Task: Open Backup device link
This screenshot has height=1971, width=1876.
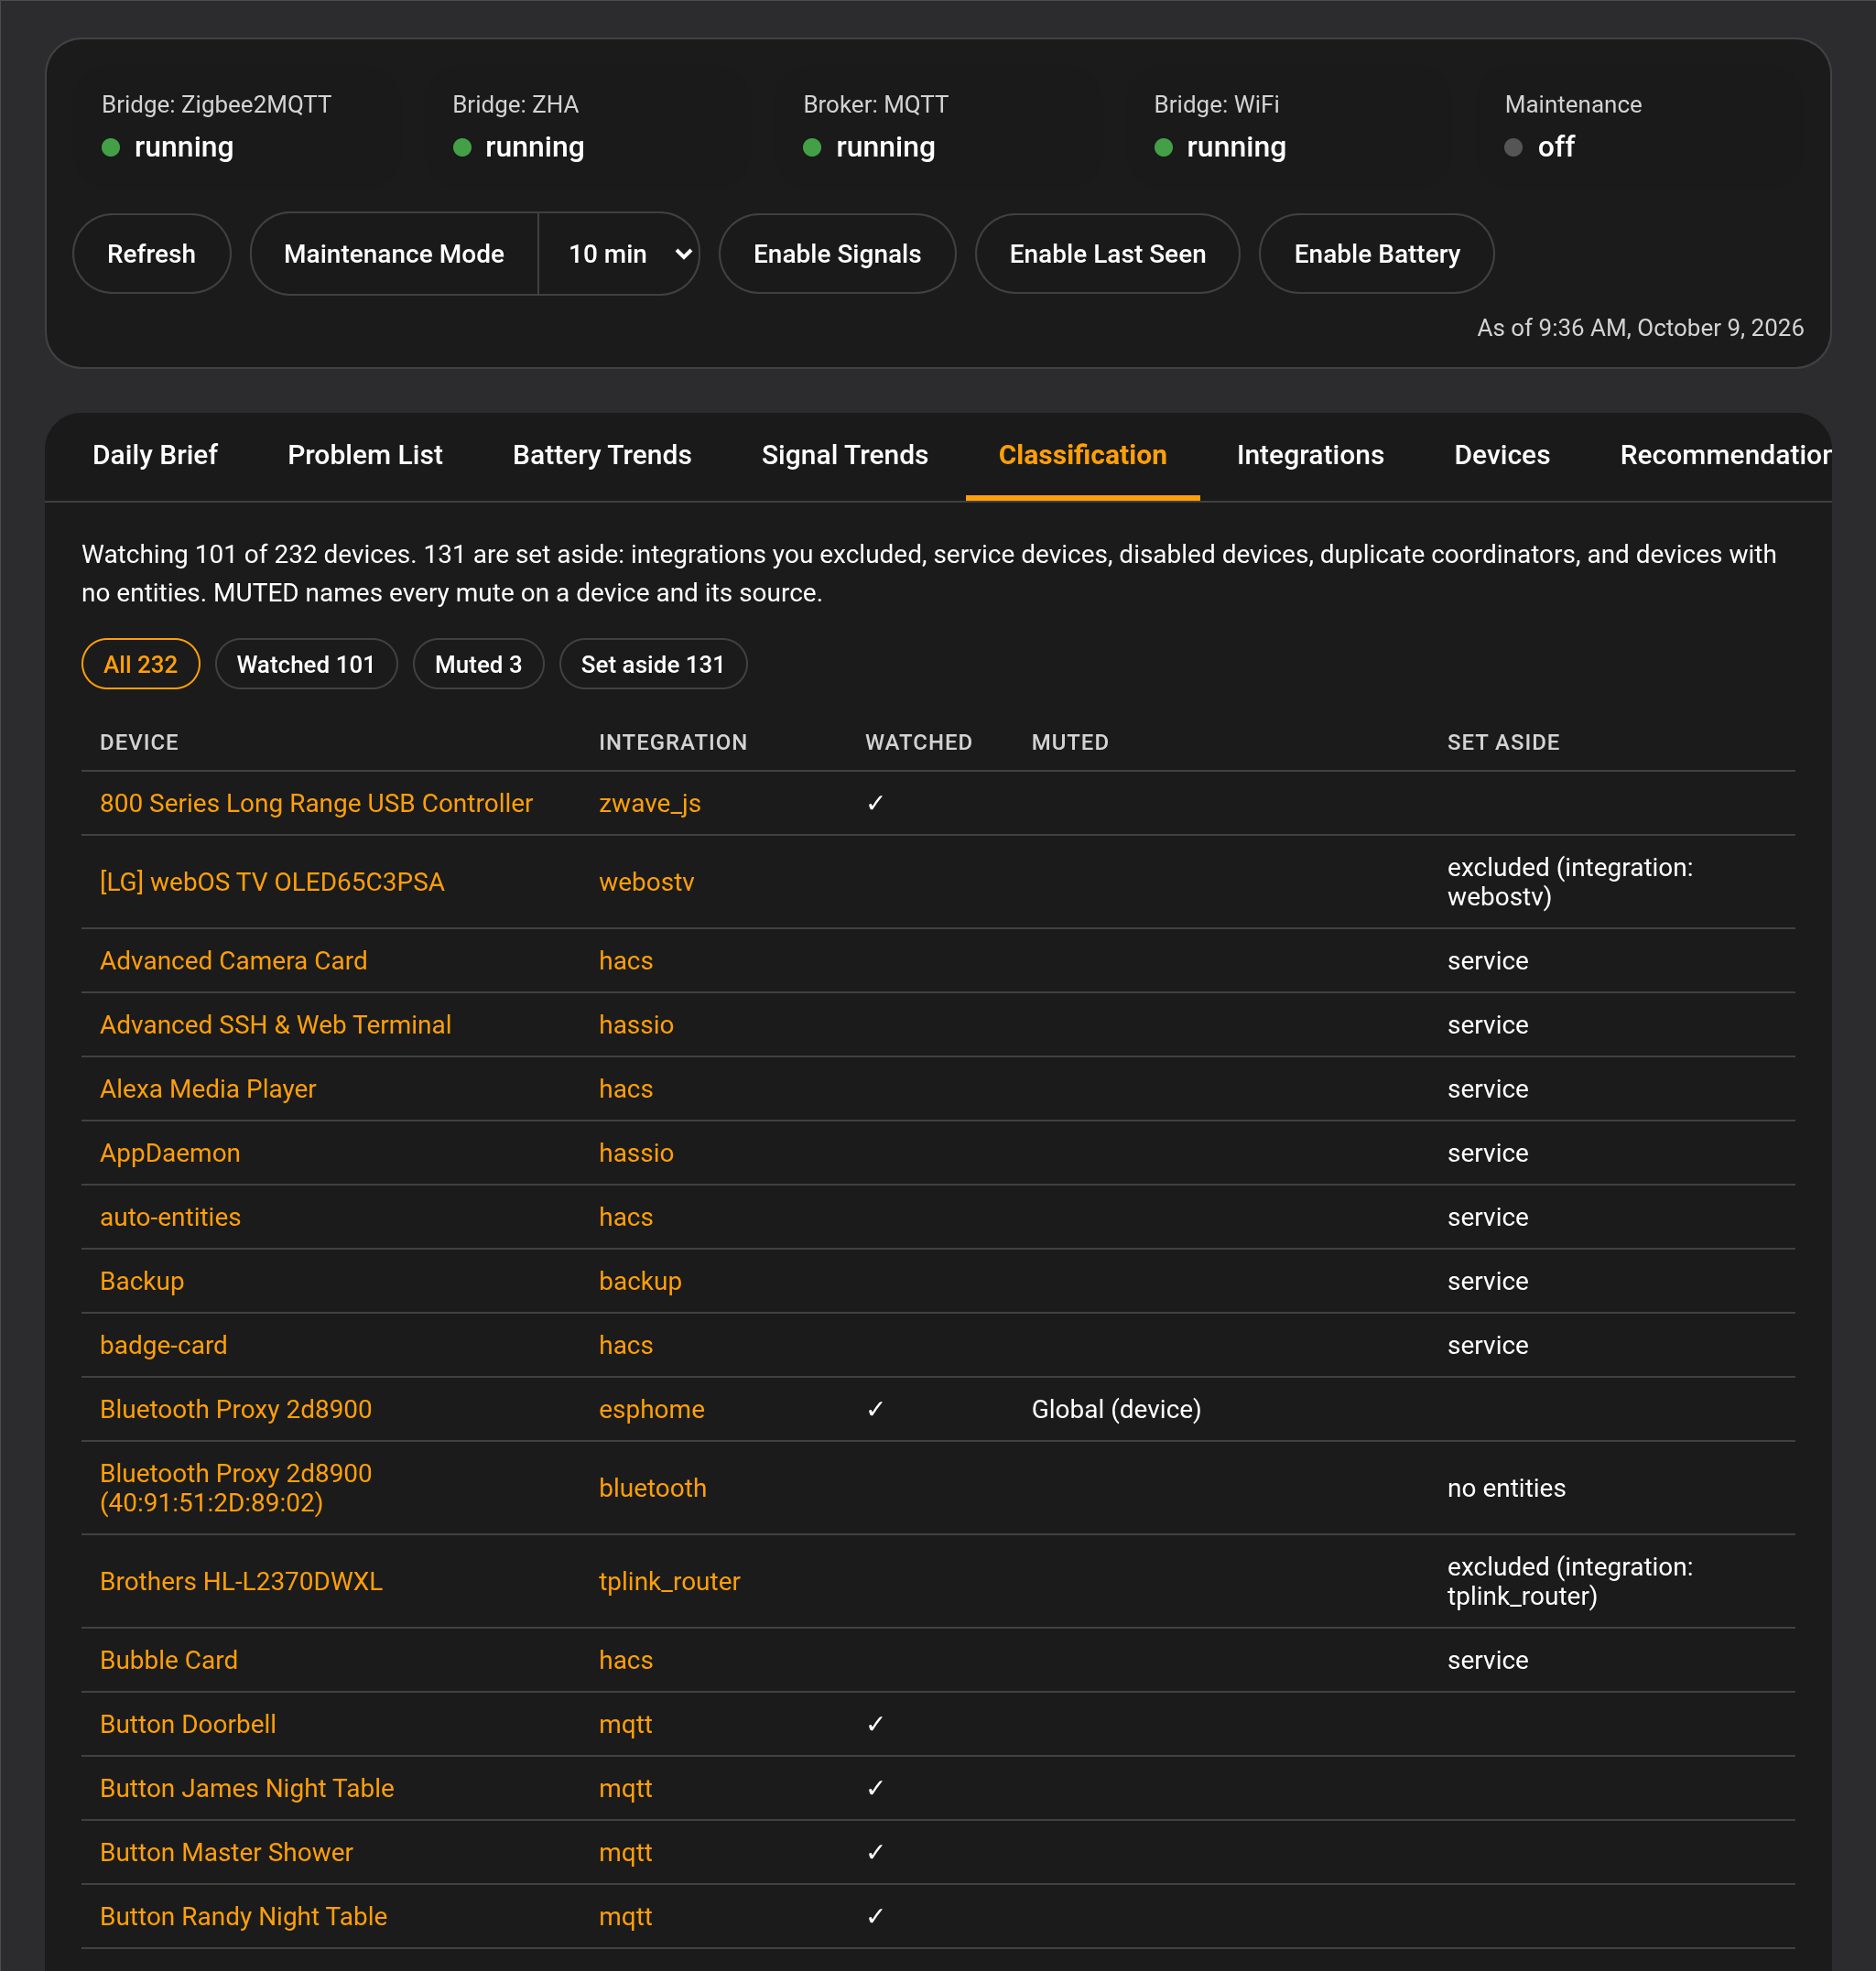Action: 142,1280
